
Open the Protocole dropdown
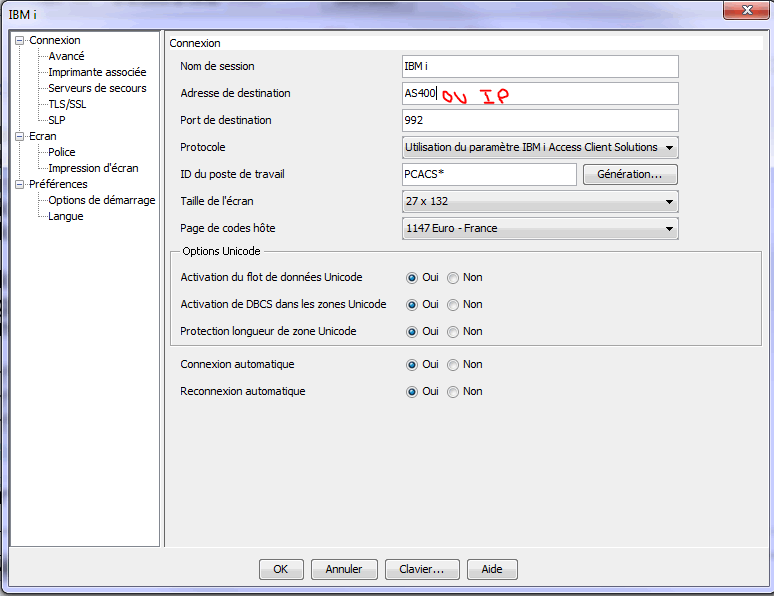[x=540, y=147]
